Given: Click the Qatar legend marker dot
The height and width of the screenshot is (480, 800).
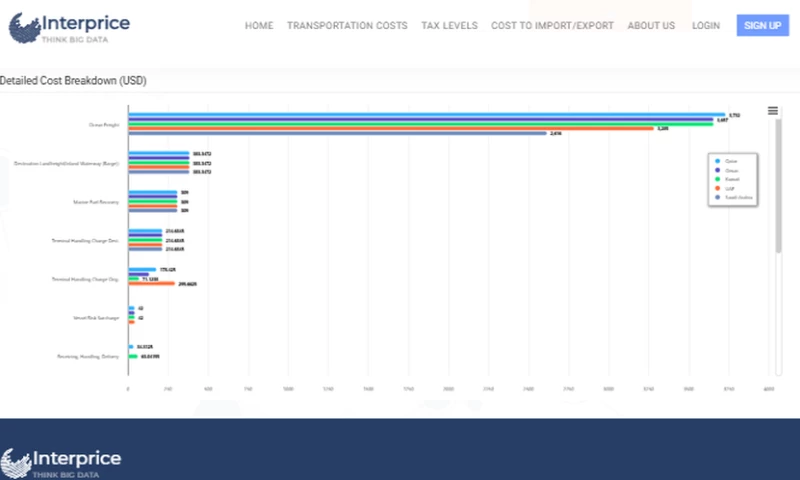Looking at the screenshot, I should [x=717, y=161].
